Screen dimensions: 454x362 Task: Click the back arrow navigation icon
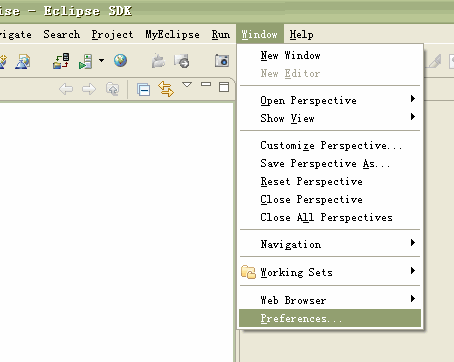pyautogui.click(x=66, y=89)
